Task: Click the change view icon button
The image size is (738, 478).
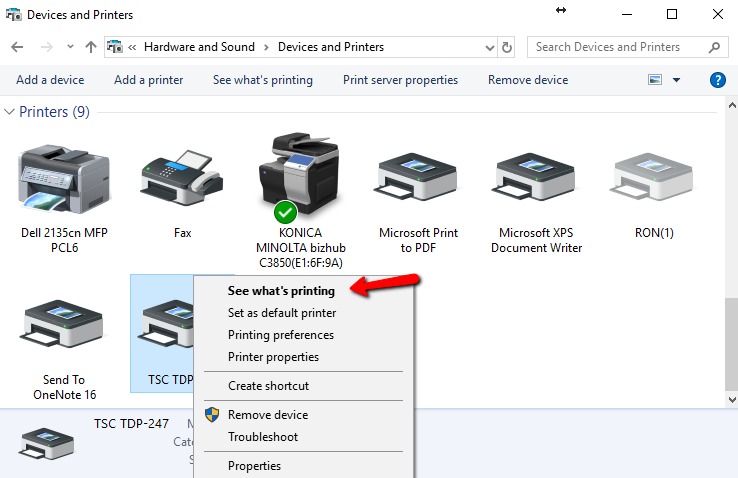Action: [x=655, y=80]
